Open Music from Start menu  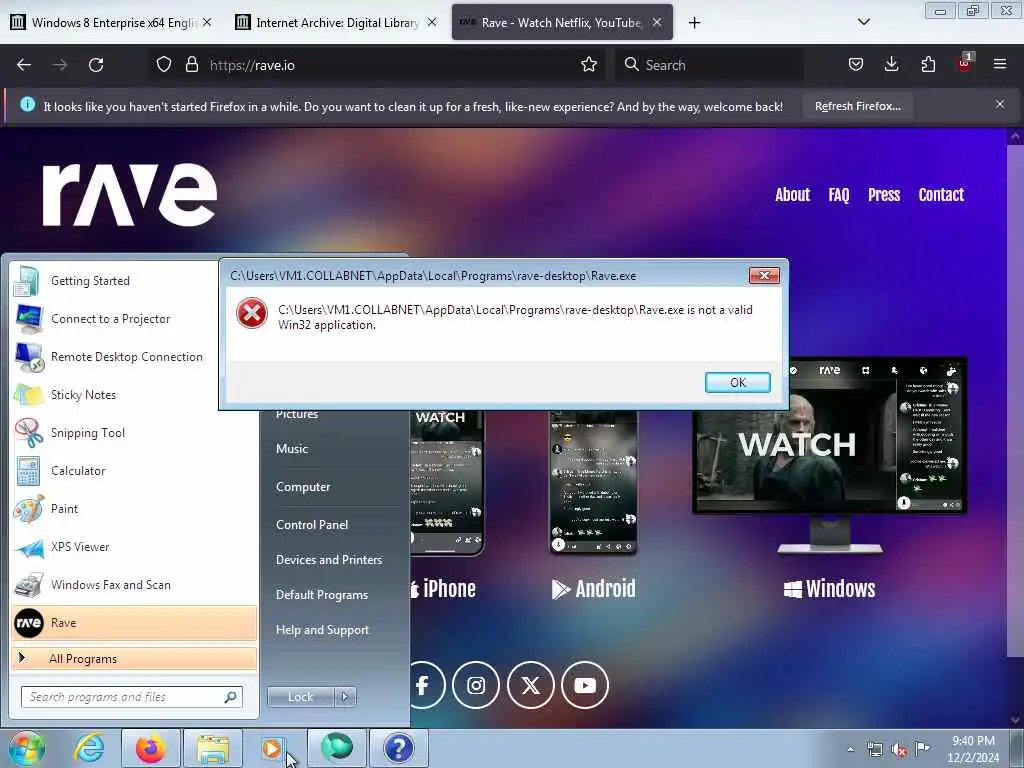pyautogui.click(x=292, y=449)
